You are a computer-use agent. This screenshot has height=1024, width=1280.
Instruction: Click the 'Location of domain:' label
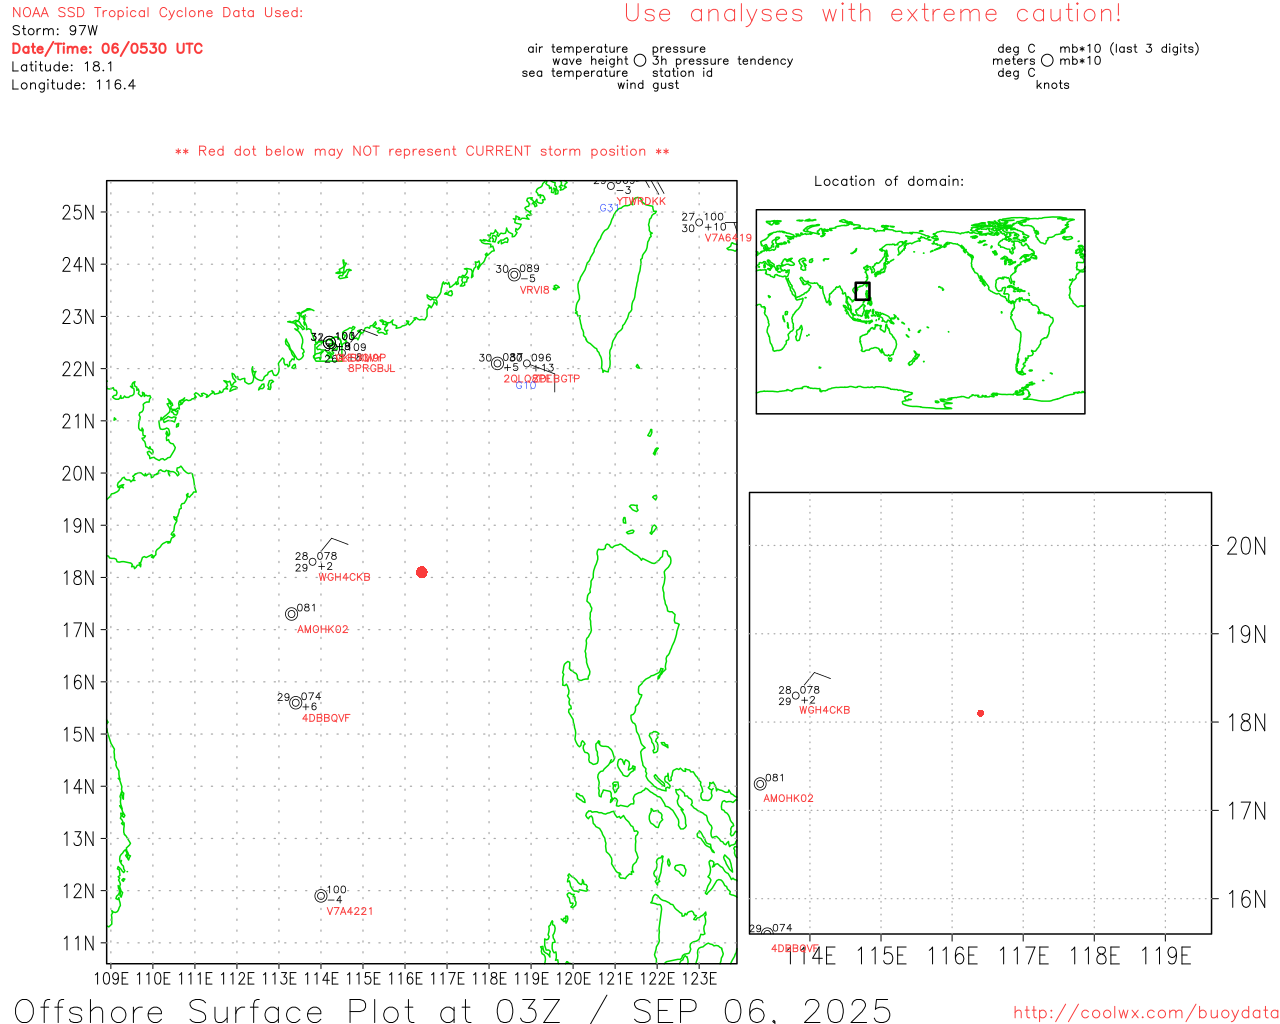tap(889, 181)
